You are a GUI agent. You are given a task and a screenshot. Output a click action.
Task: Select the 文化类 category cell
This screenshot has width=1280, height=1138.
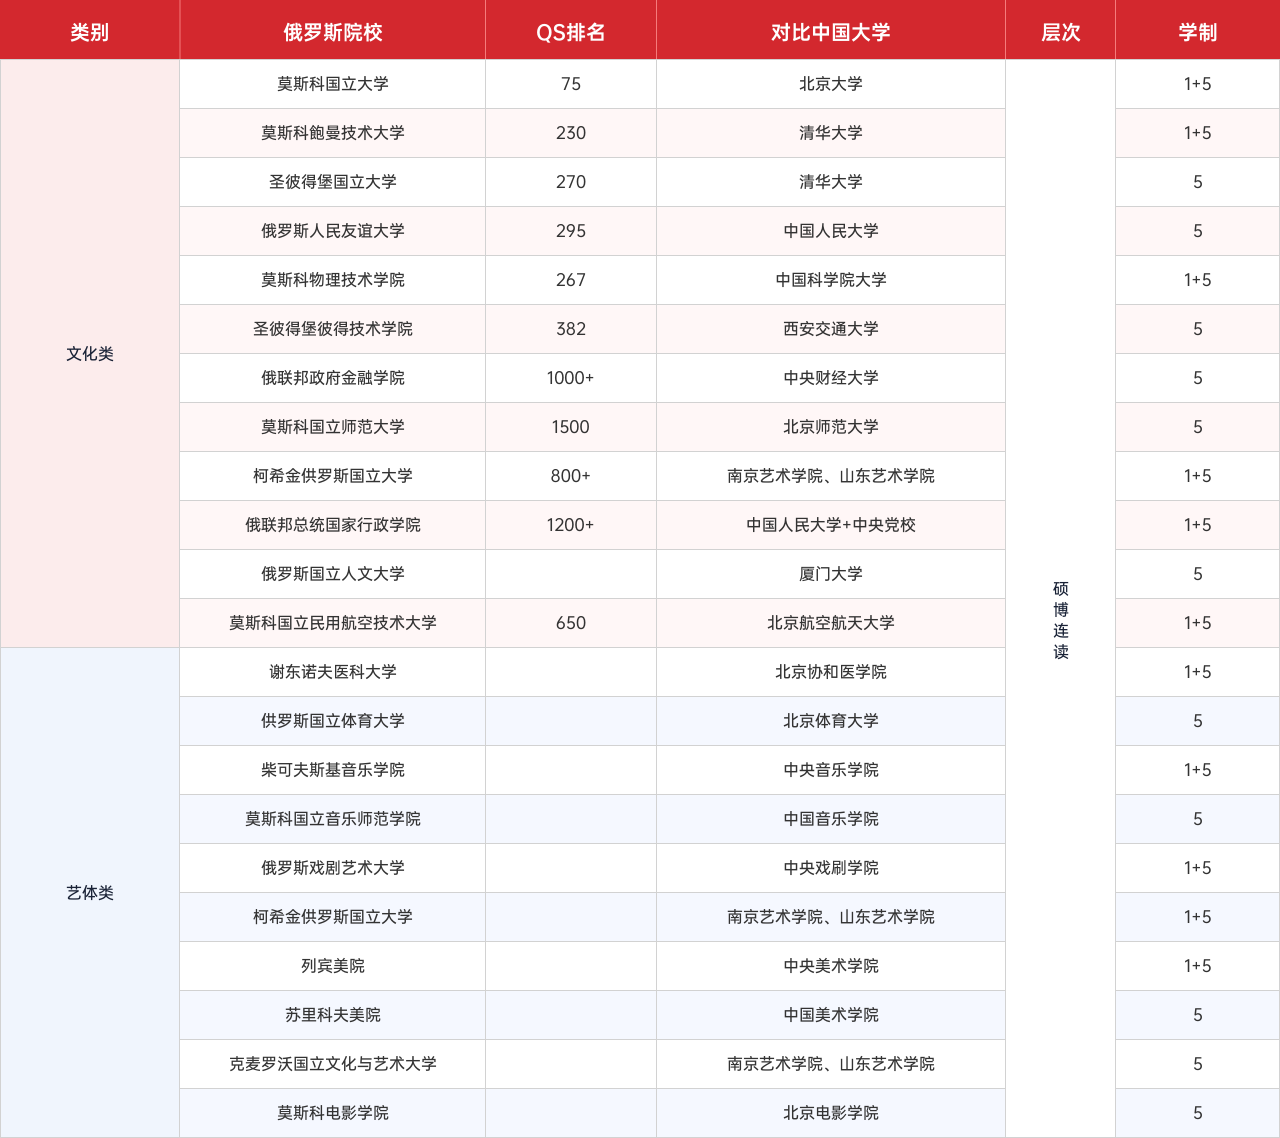pyautogui.click(x=90, y=354)
